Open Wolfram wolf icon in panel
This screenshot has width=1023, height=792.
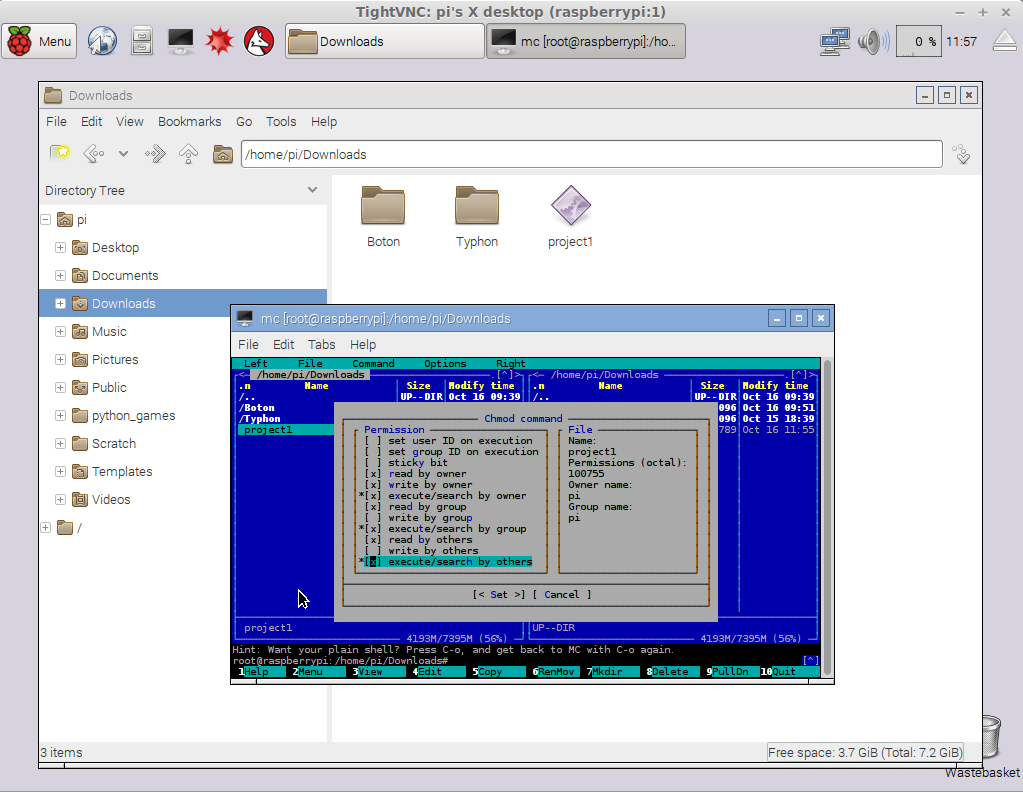259,41
